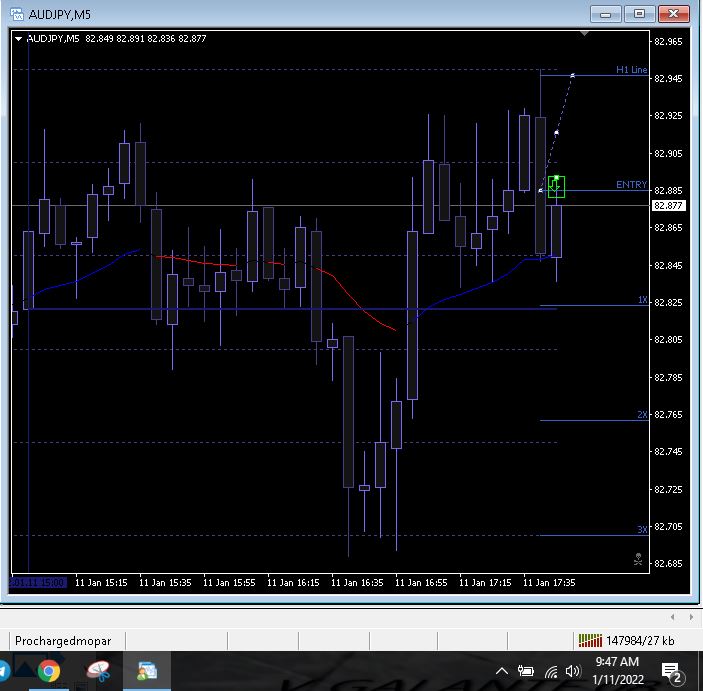703x691 pixels.
Task: Click the scroll right arrow below the chart
Action: click(x=691, y=617)
